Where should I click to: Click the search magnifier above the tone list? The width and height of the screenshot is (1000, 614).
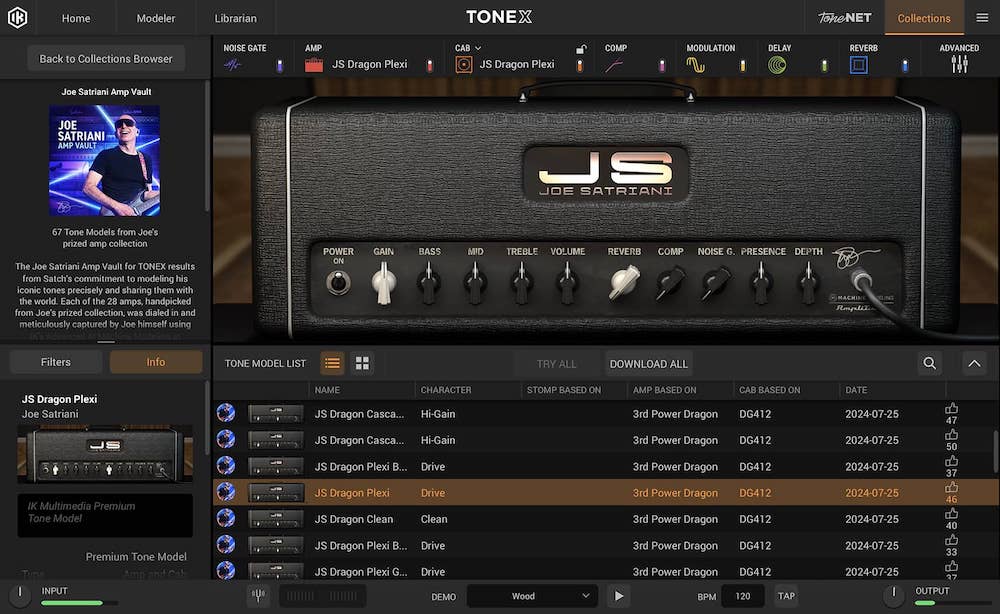click(930, 363)
